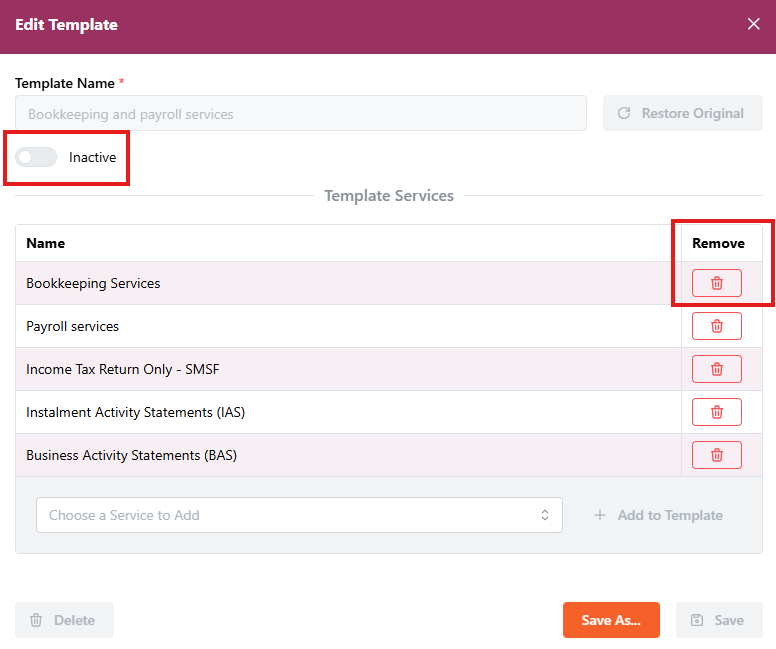Click the Name column header
Viewport: 776px width, 649px height.
45,243
